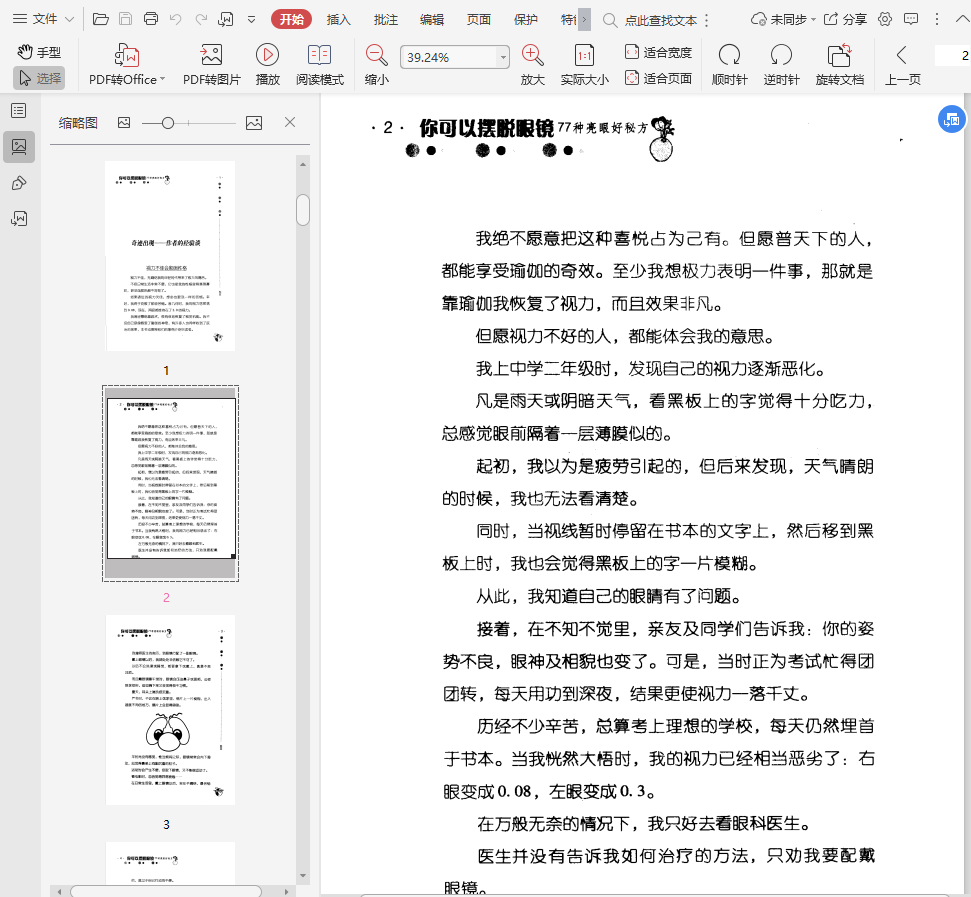971x897 pixels.
Task: Open the comment feedback icon in title bar
Action: [x=911, y=19]
